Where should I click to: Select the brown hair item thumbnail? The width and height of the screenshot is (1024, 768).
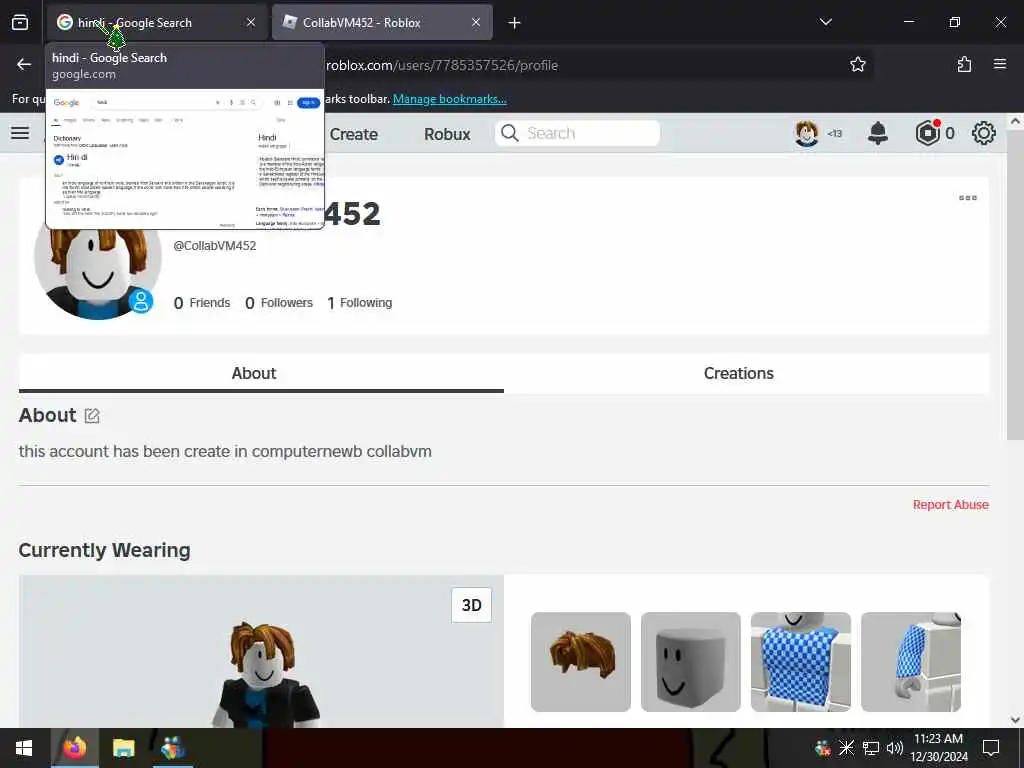pos(581,662)
